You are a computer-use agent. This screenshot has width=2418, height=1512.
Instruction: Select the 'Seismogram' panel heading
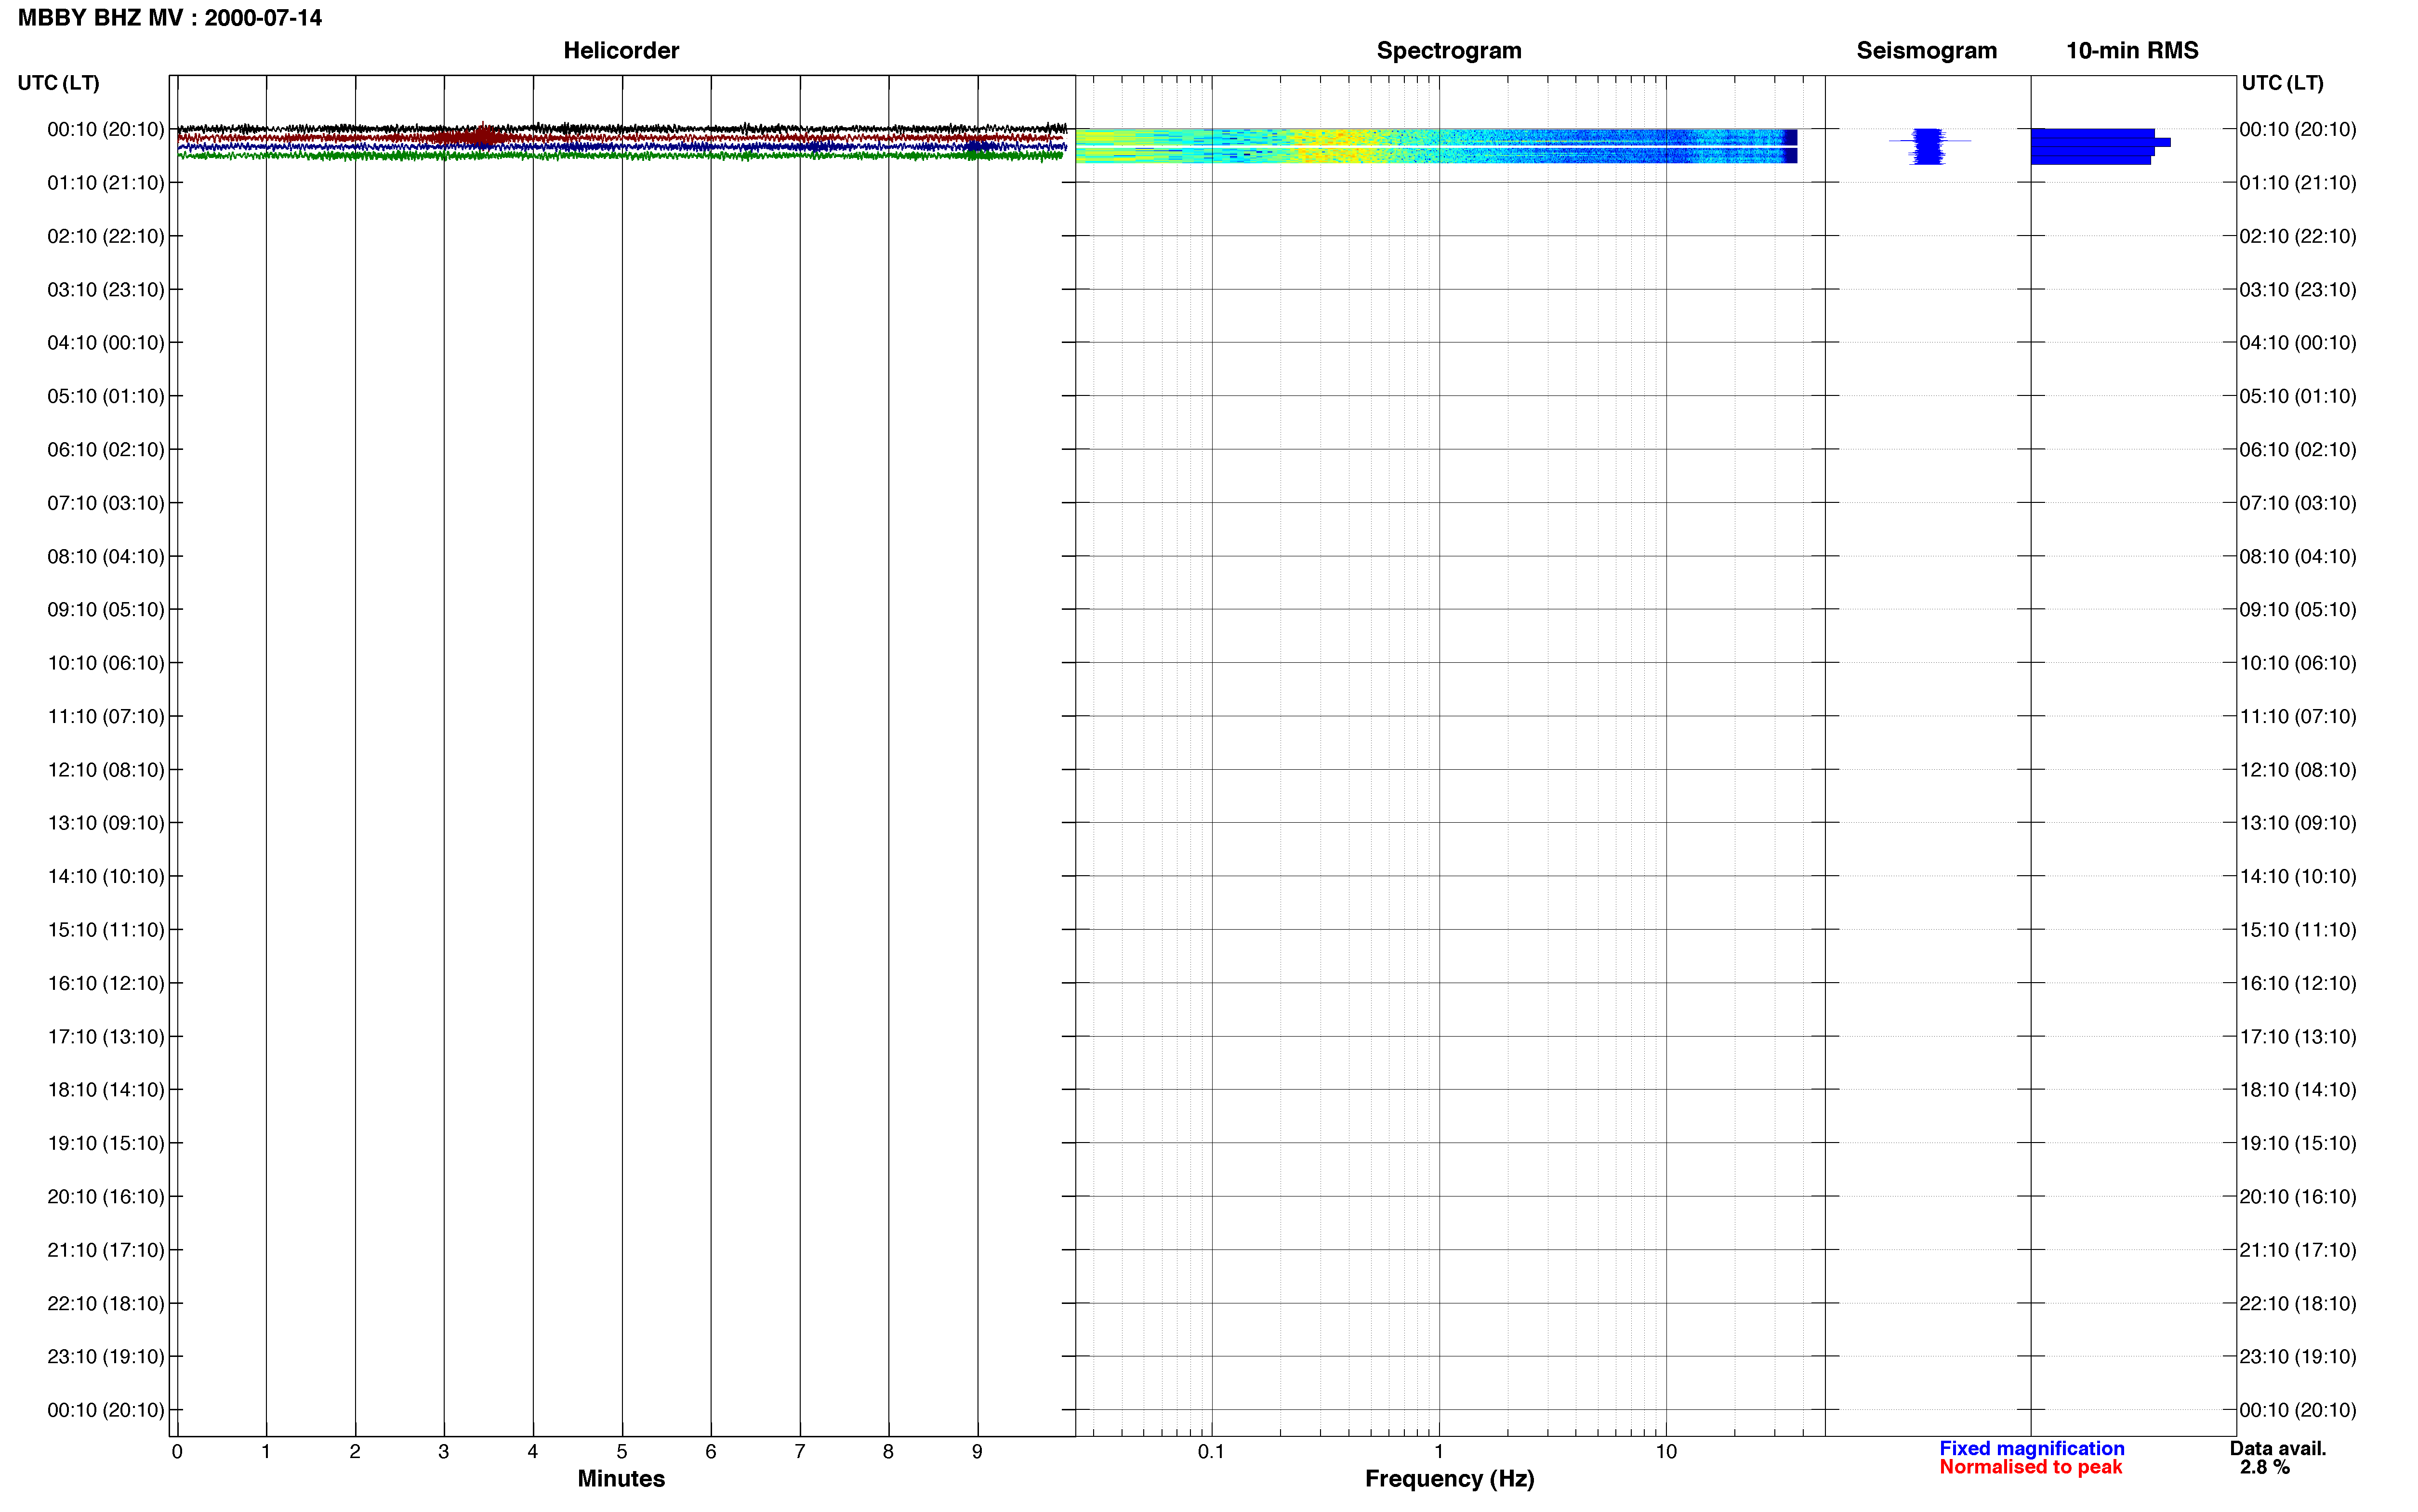1926,50
